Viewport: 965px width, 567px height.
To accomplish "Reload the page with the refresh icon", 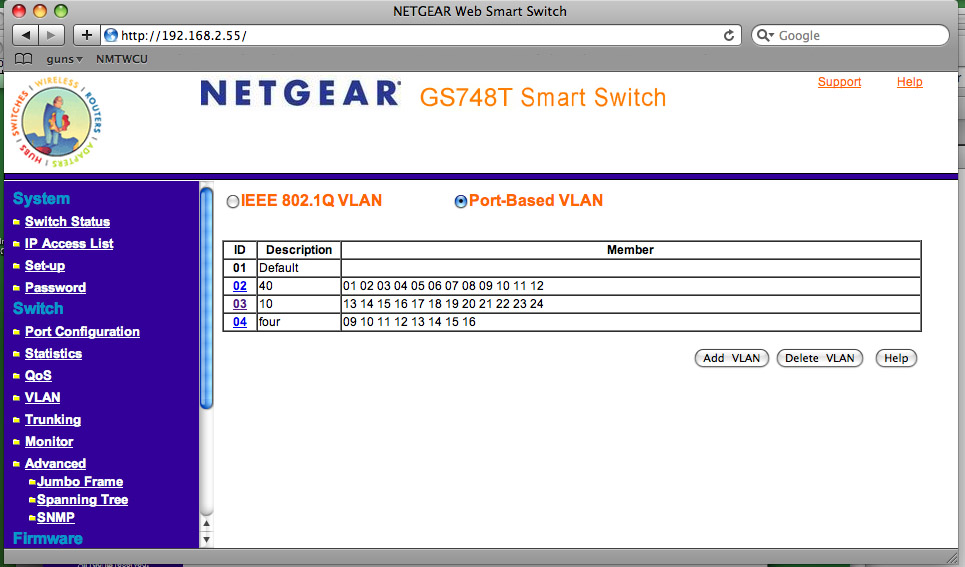I will pos(729,35).
